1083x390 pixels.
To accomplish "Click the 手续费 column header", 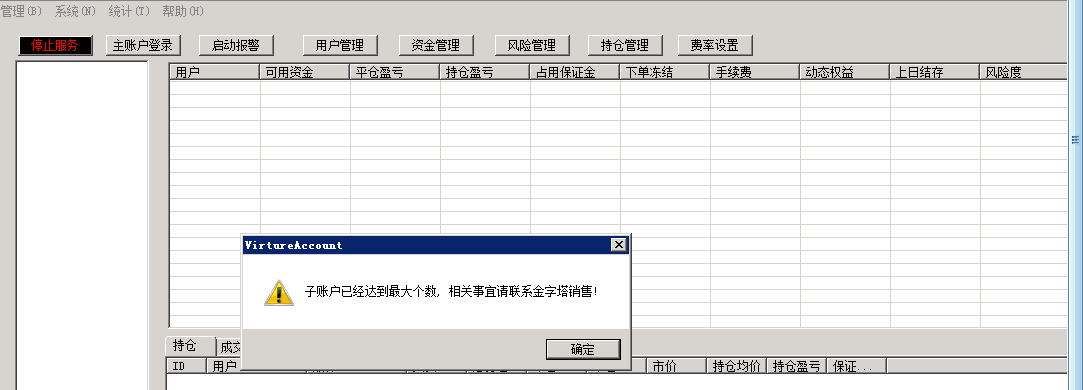I will 754,72.
